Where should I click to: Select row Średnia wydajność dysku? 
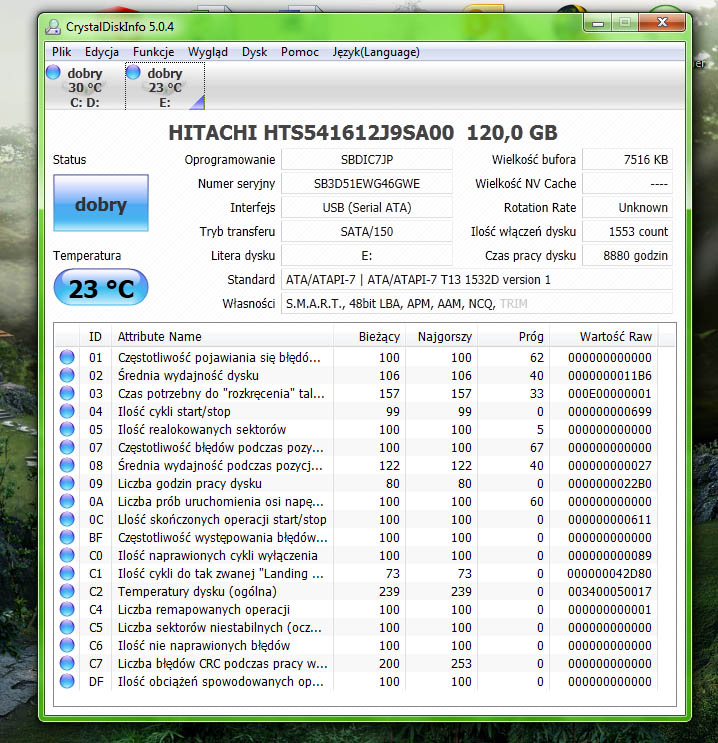[357, 375]
